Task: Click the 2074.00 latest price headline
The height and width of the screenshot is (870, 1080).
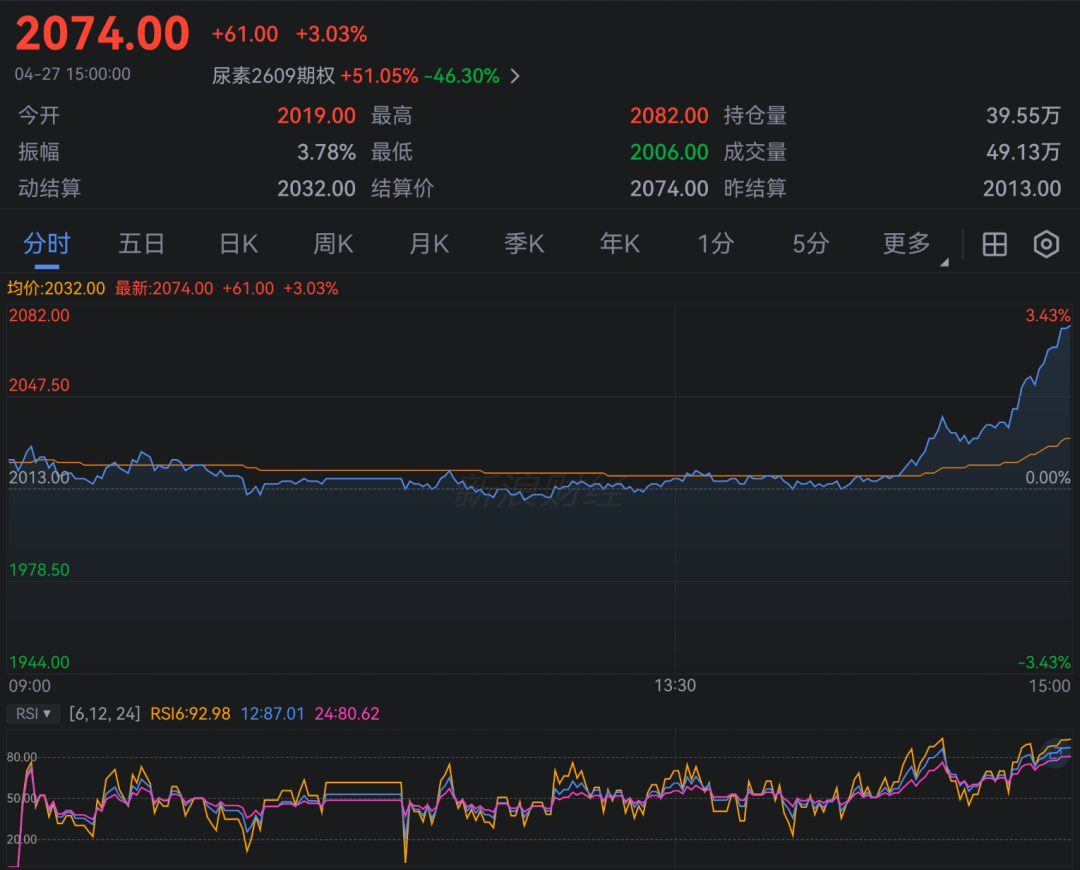Action: (102, 33)
